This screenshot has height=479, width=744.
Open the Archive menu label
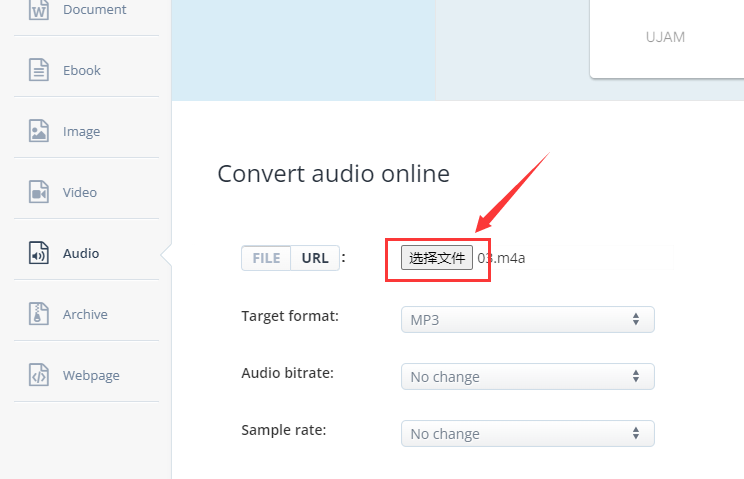pos(85,314)
